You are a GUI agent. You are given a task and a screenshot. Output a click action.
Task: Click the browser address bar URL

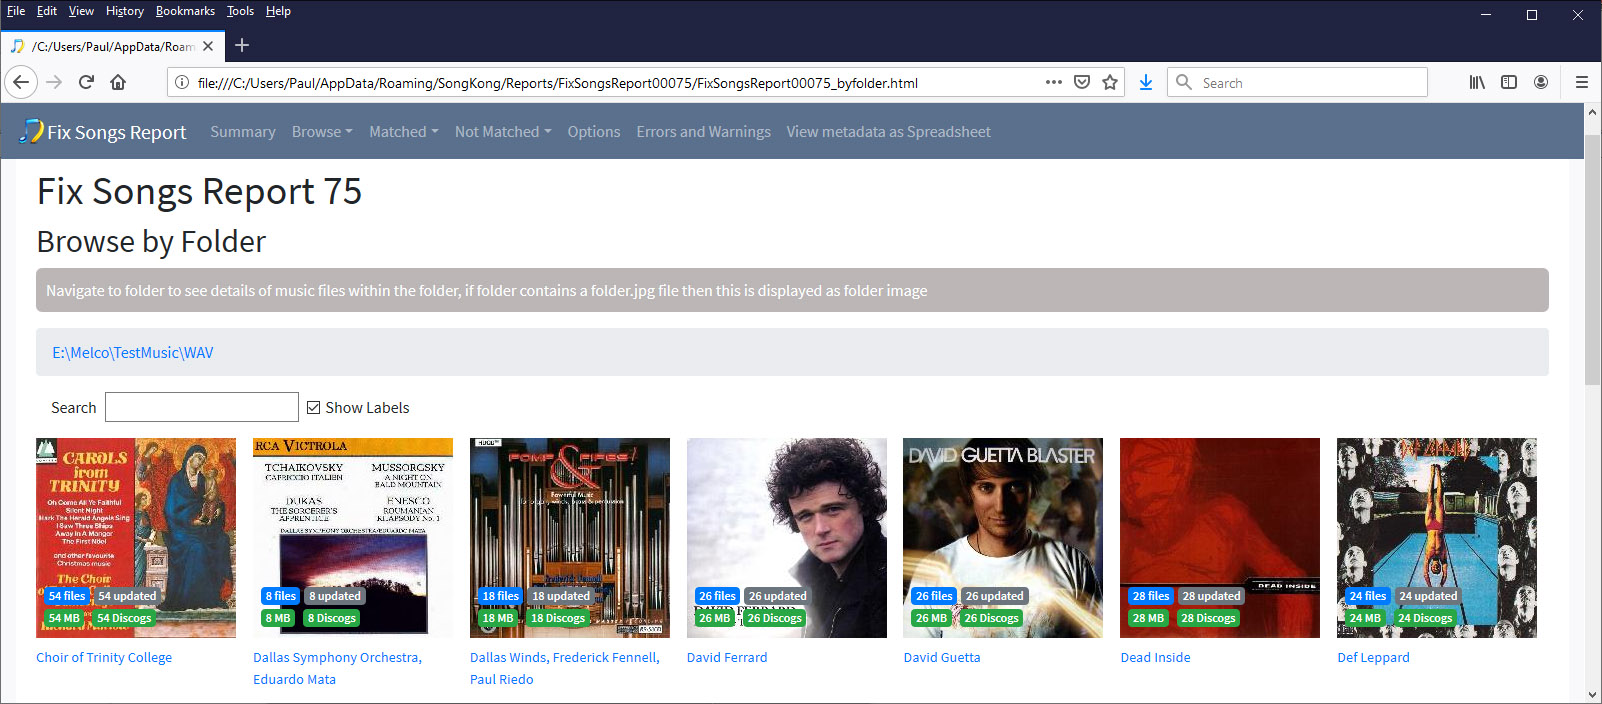[558, 83]
